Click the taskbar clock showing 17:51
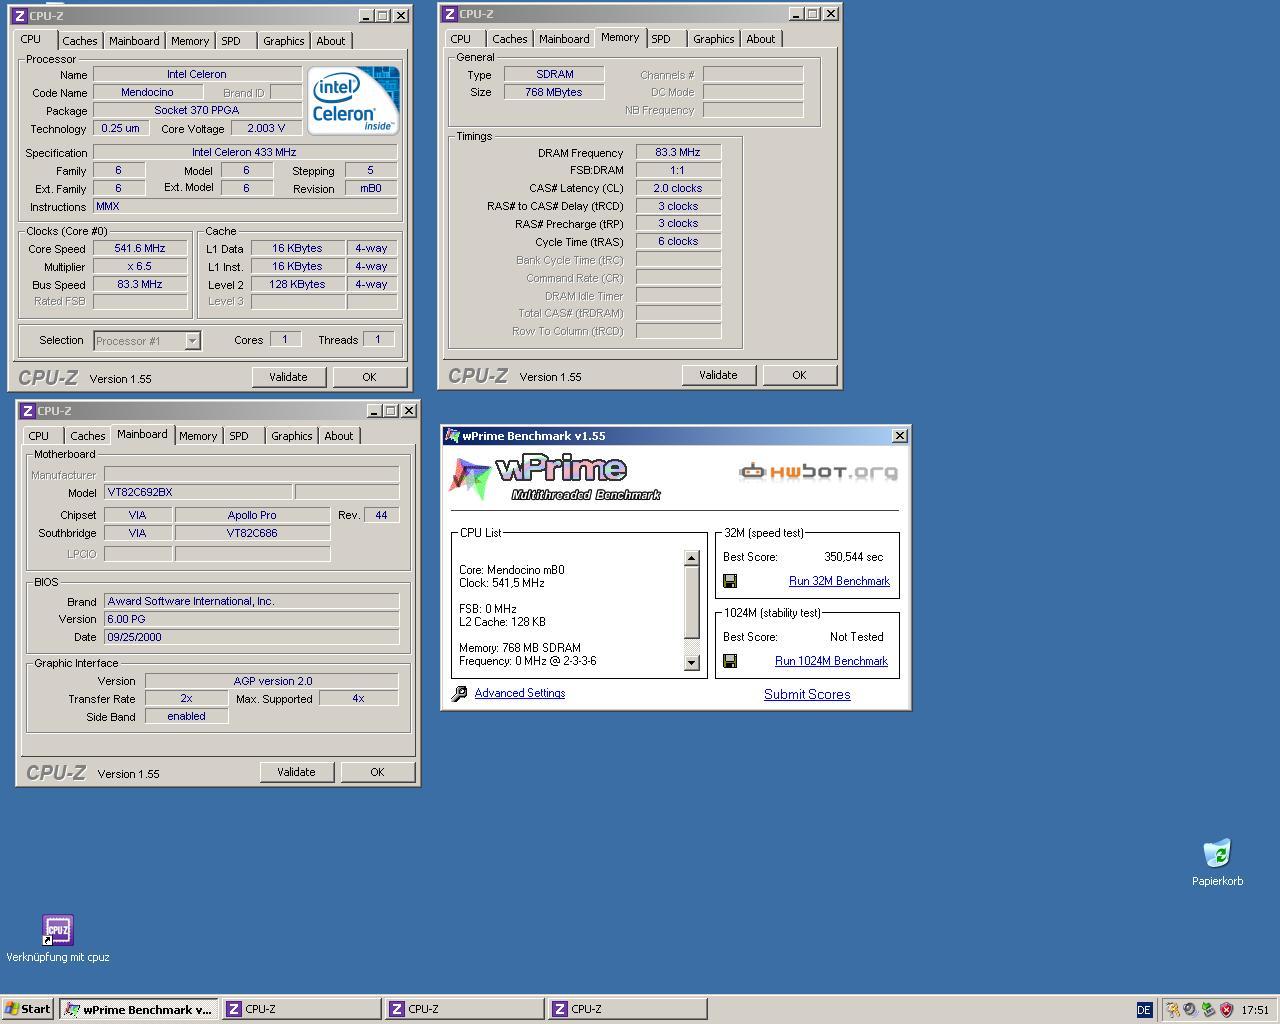 pos(1255,1010)
